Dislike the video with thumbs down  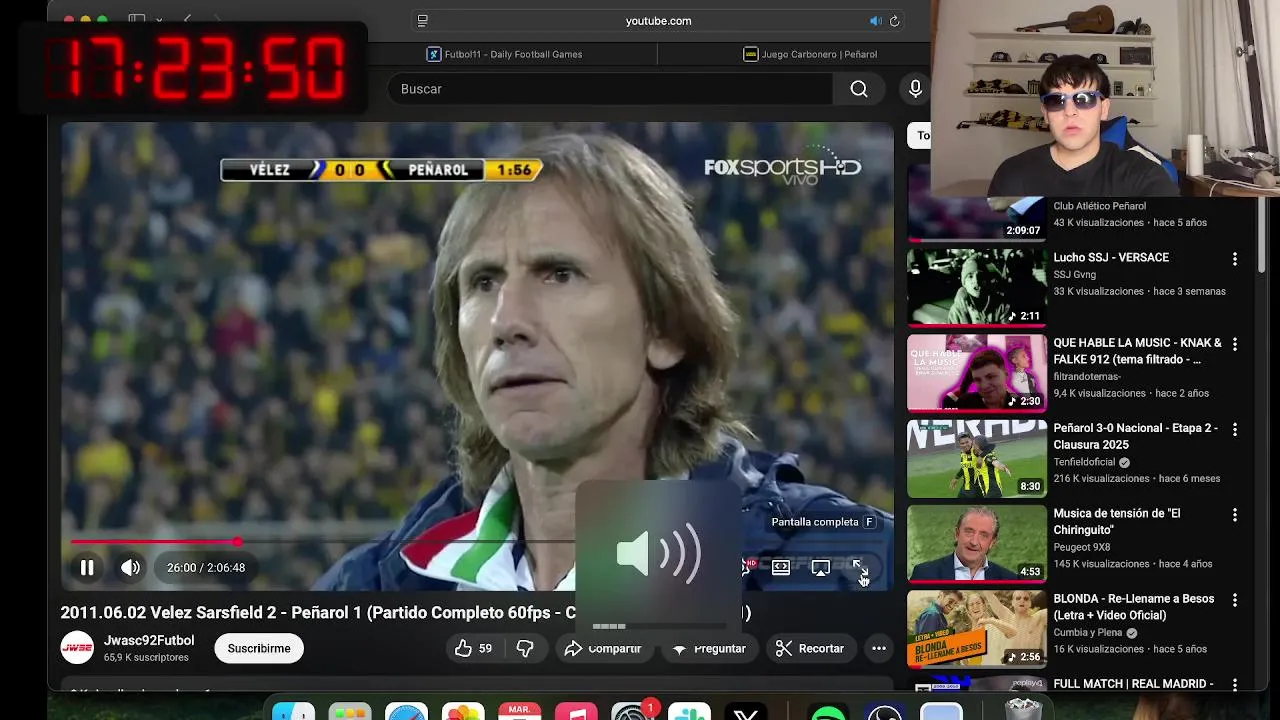coord(525,648)
